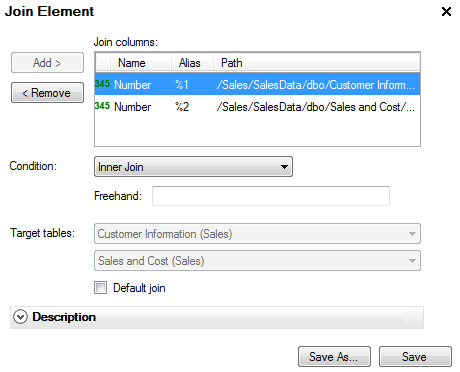The width and height of the screenshot is (460, 372).
Task: Click the Alias column header
Action: click(192, 63)
